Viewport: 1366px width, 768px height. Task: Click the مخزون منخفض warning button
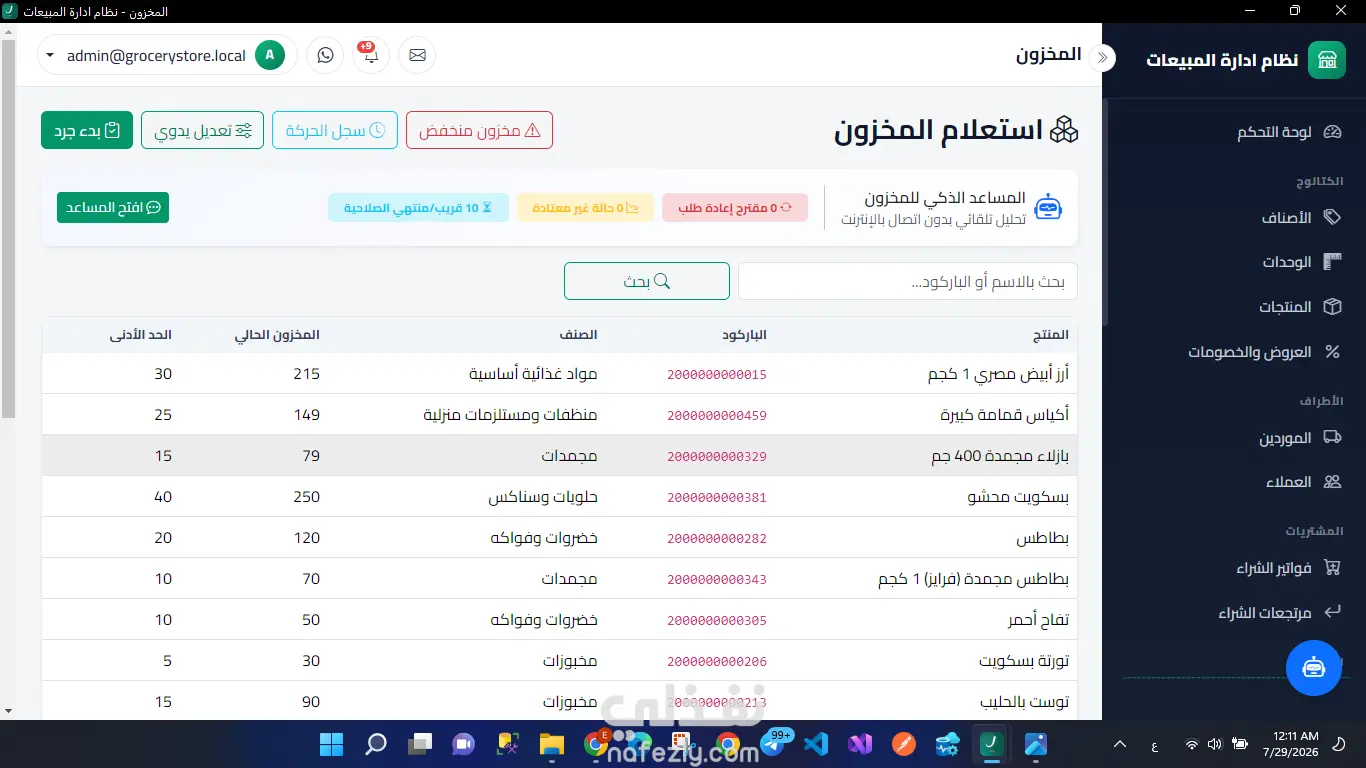[479, 130]
